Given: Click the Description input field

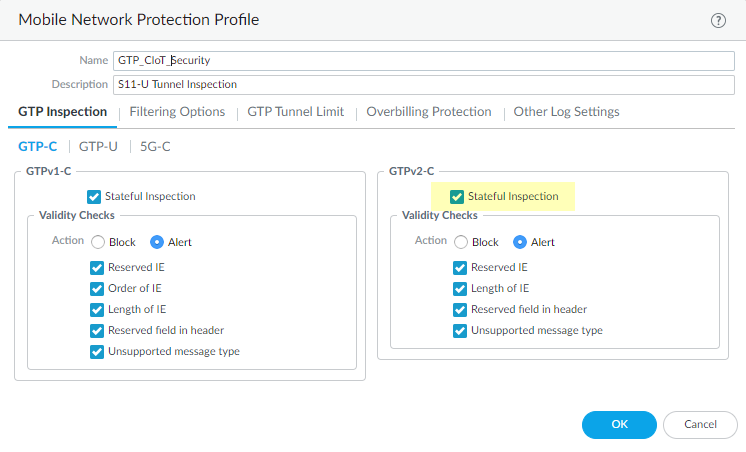Looking at the screenshot, I should [x=424, y=84].
